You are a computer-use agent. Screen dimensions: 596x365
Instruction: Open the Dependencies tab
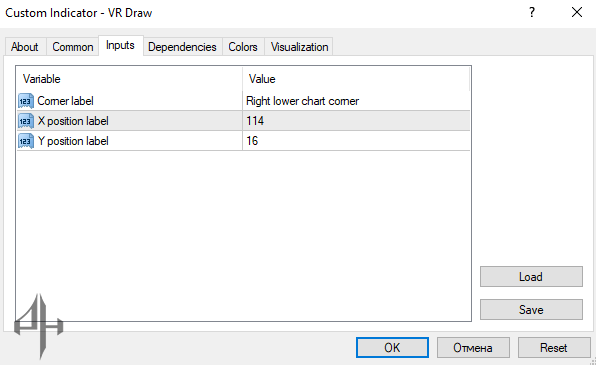click(182, 47)
